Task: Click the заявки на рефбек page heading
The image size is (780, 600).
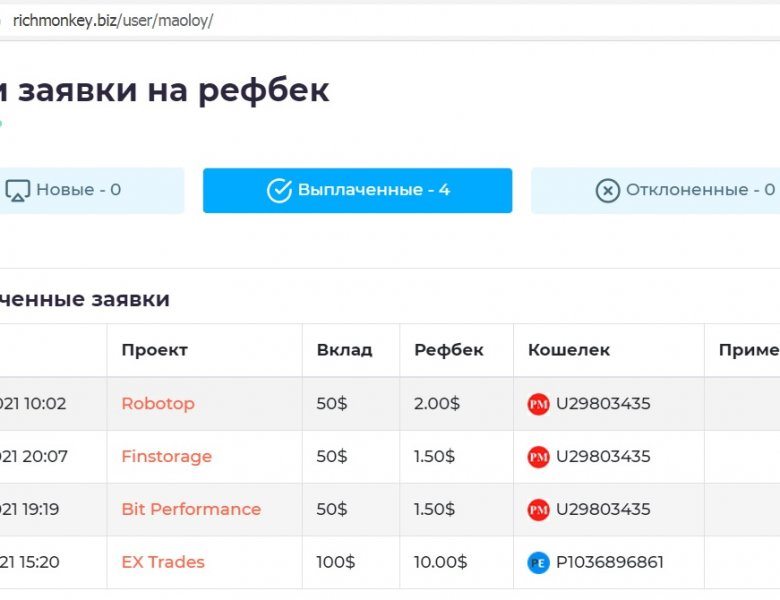Action: point(164,91)
